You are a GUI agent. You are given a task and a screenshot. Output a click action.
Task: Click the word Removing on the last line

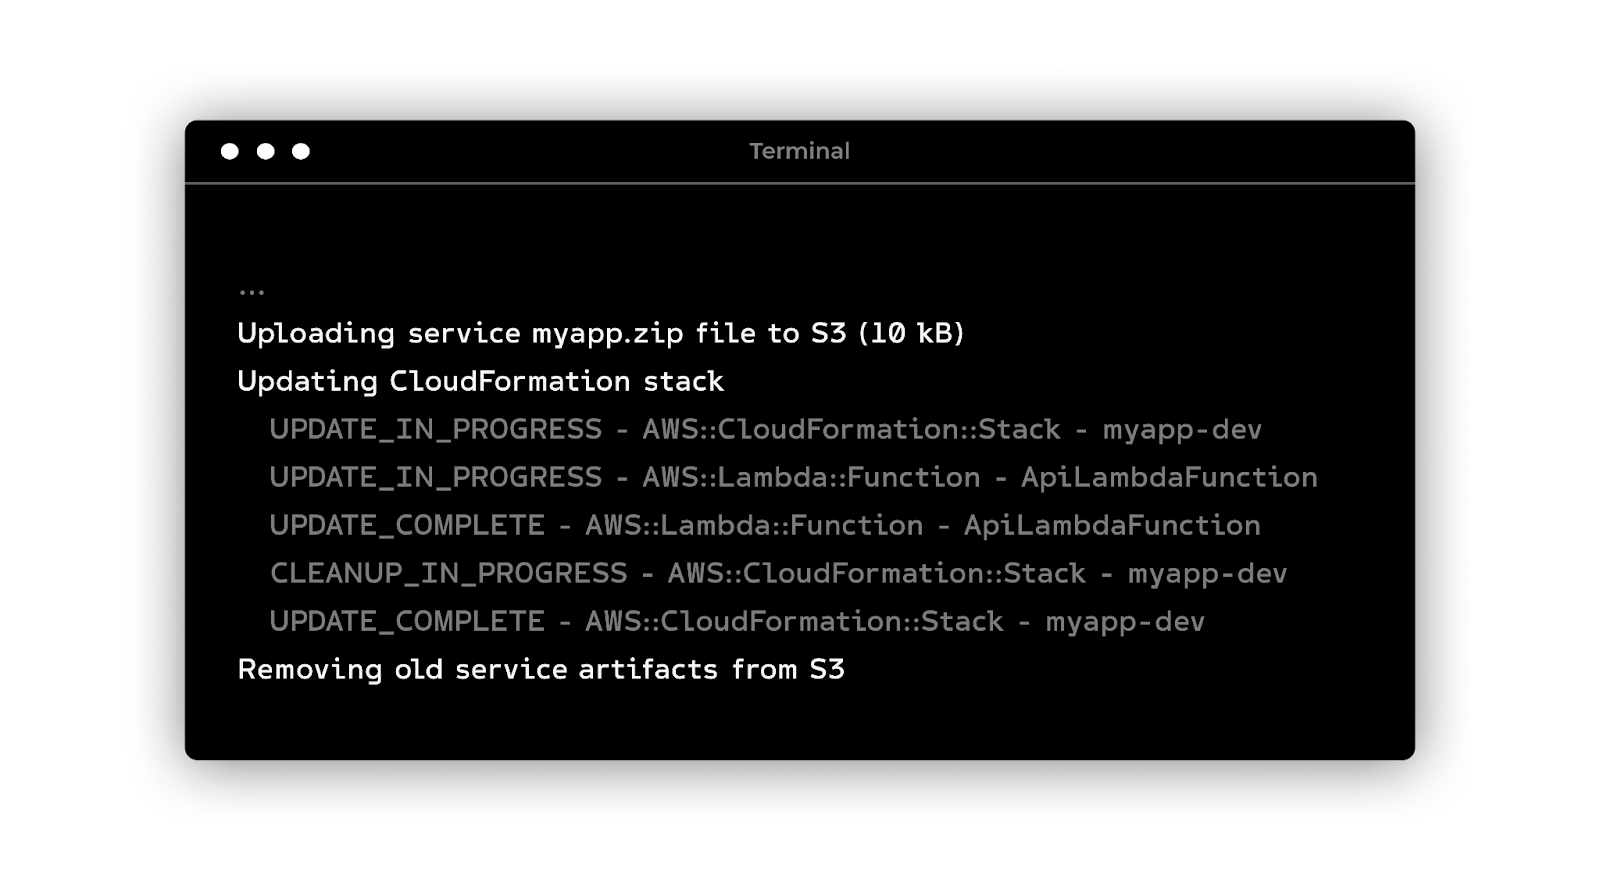click(x=309, y=669)
